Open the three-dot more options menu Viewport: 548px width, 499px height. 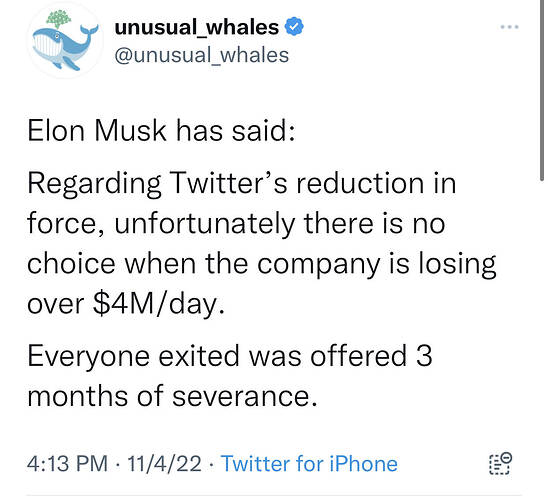[509, 27]
